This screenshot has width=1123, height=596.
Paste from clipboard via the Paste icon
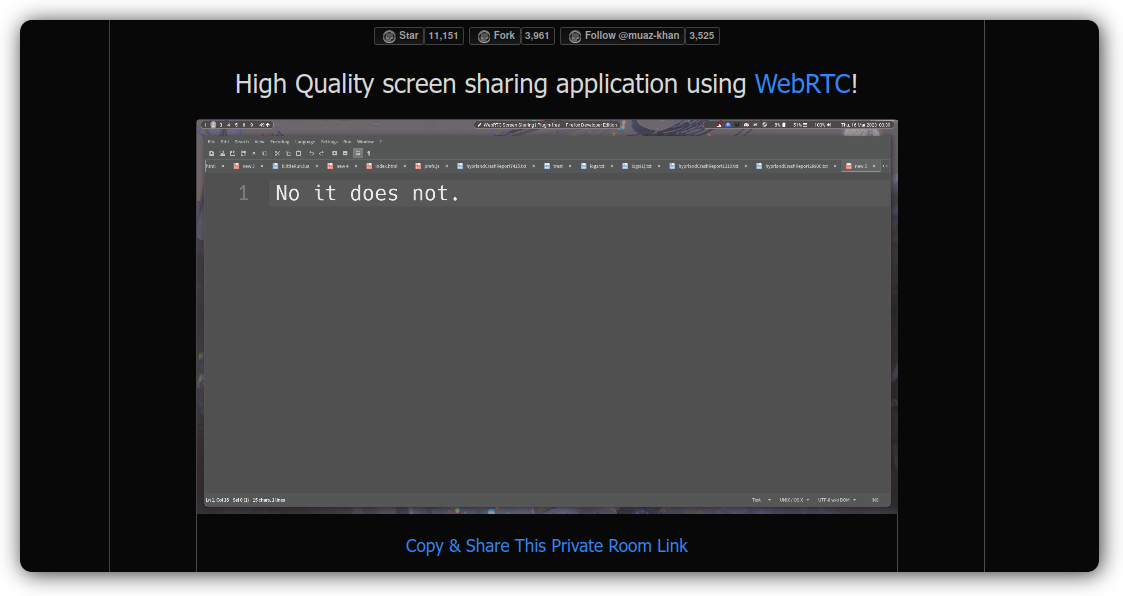(x=298, y=153)
